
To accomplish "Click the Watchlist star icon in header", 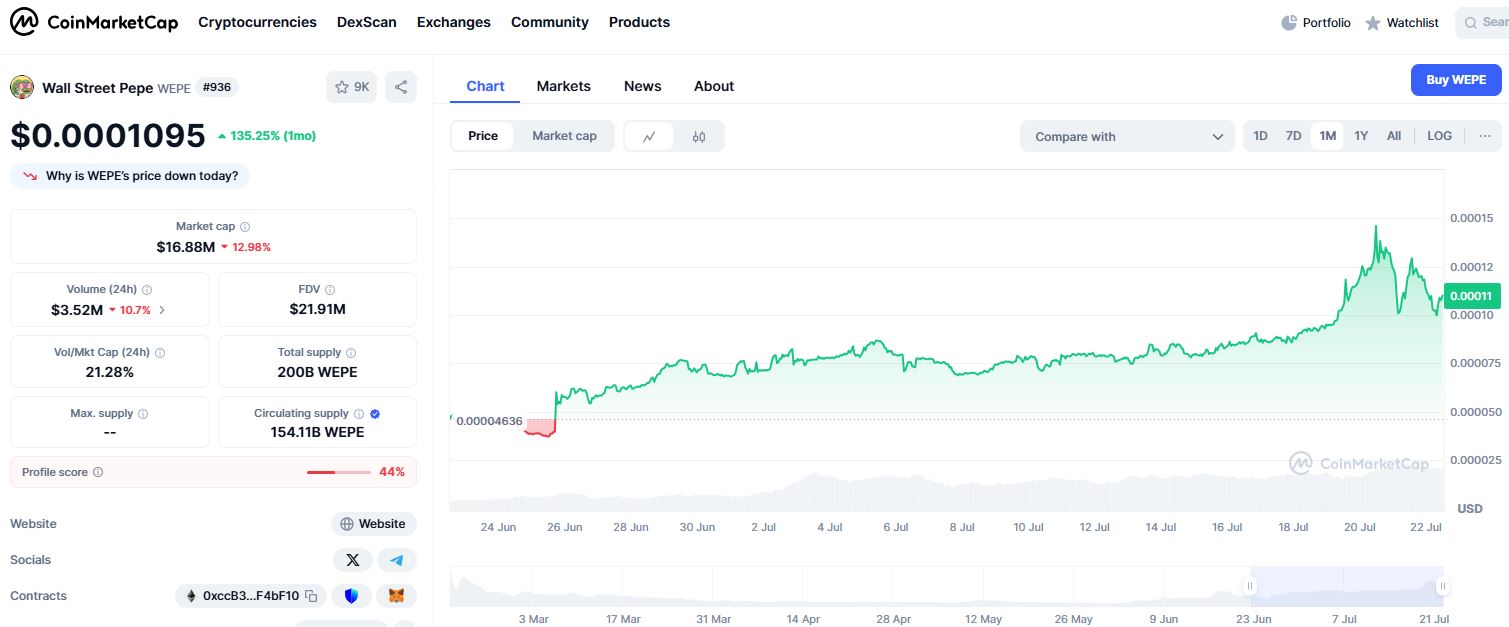I will tap(1373, 22).
